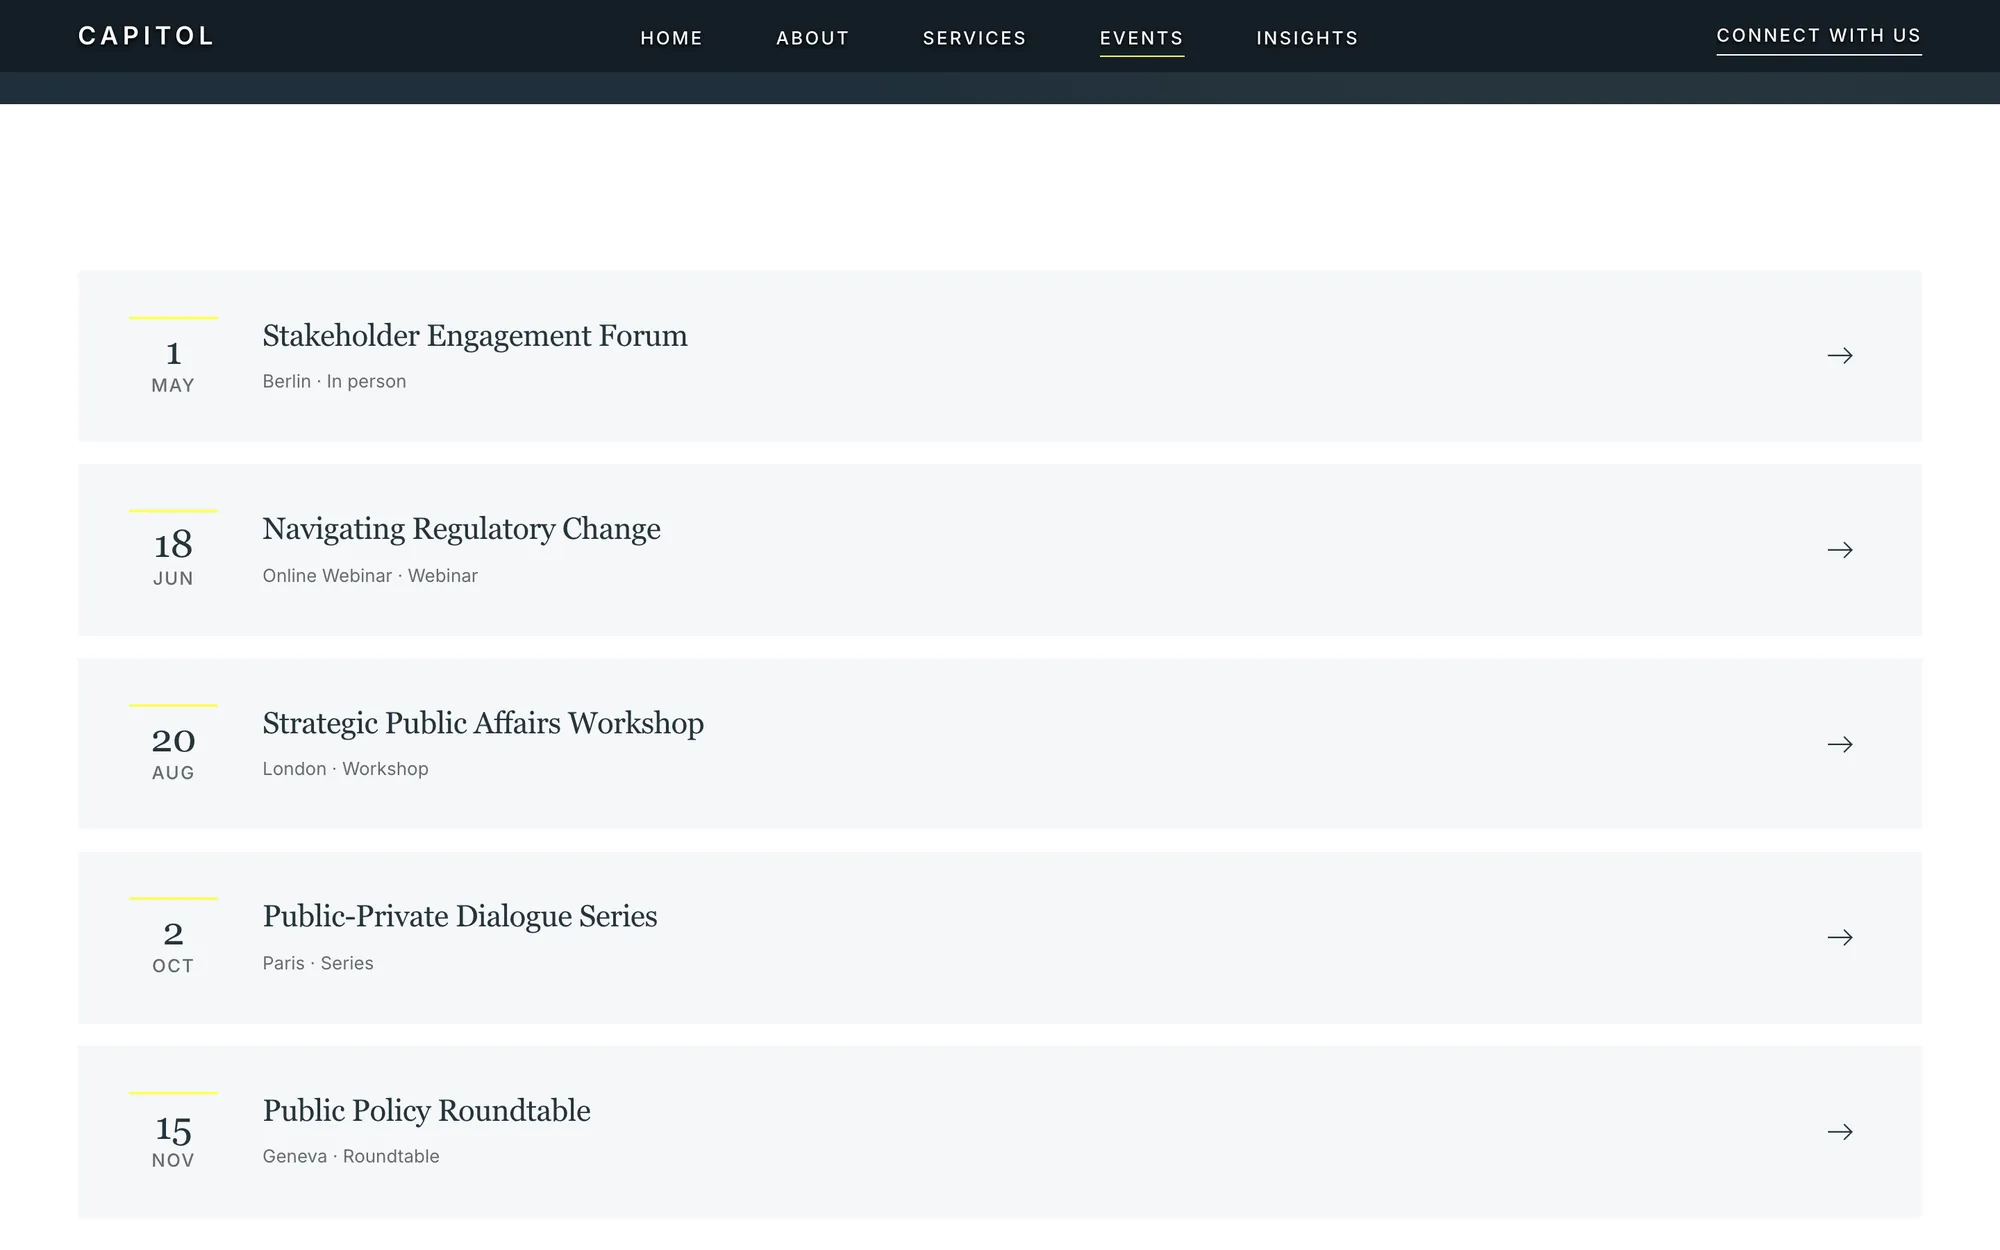Click the '18 JUN' date block

[x=173, y=550]
